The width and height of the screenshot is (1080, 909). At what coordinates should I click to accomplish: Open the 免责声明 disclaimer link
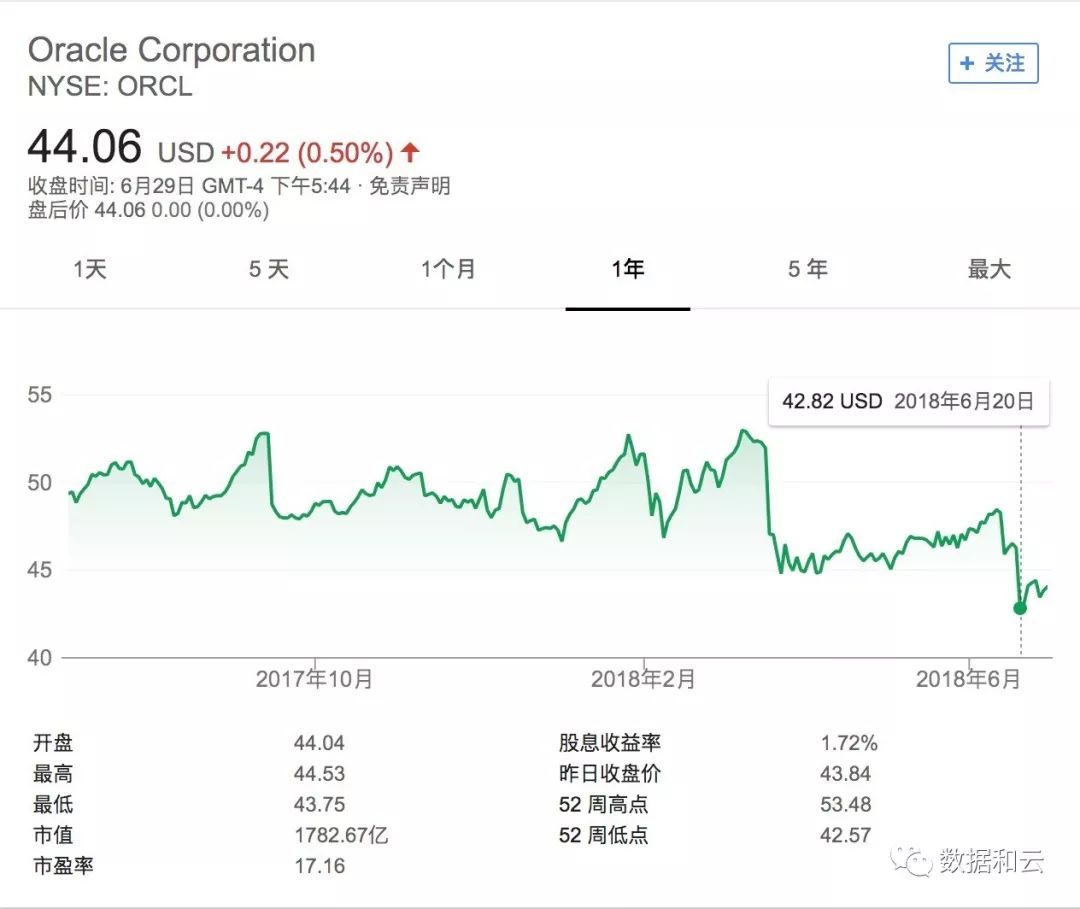pyautogui.click(x=411, y=186)
